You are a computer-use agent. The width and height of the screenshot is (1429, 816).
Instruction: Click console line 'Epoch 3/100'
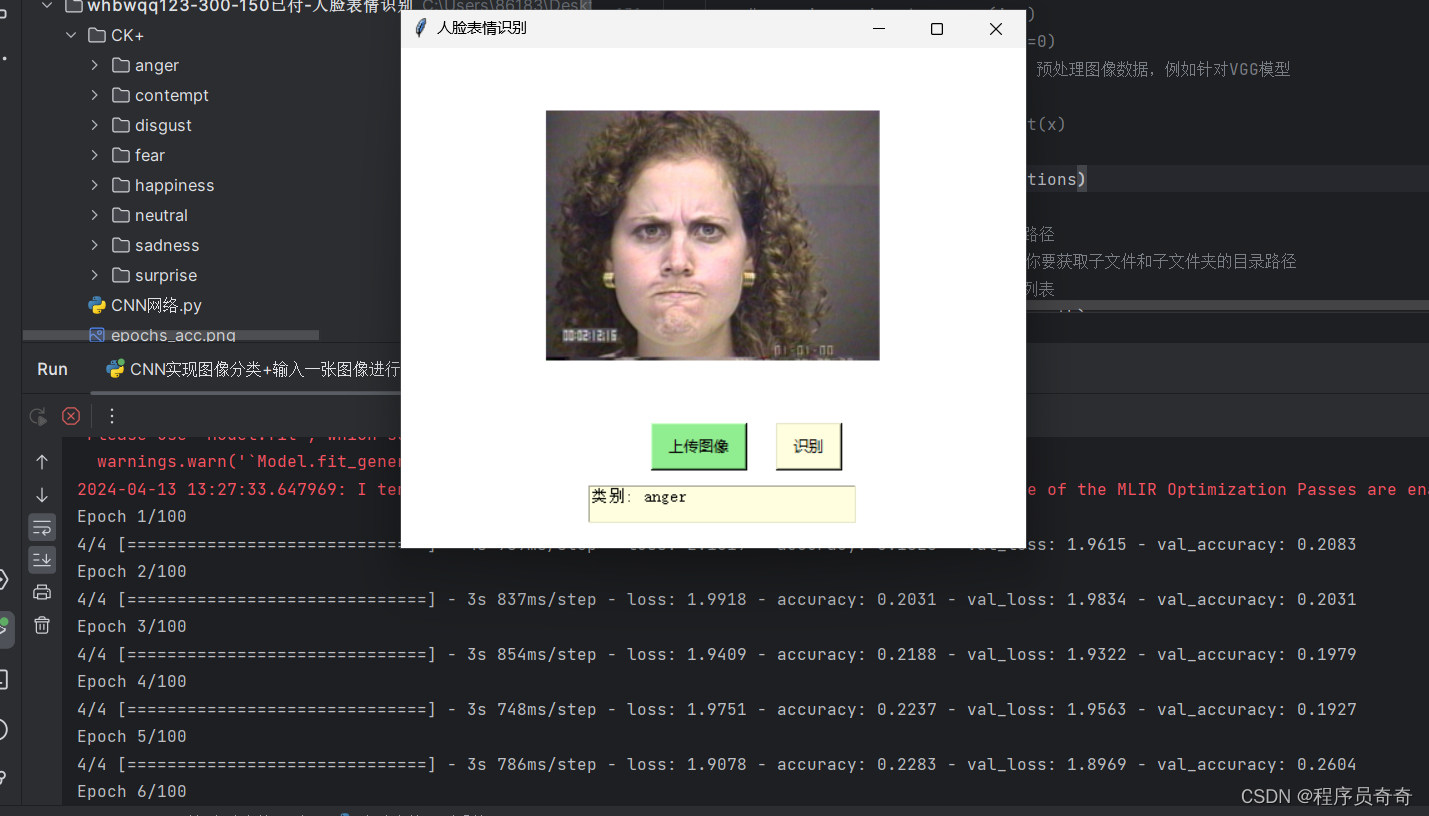[132, 627]
